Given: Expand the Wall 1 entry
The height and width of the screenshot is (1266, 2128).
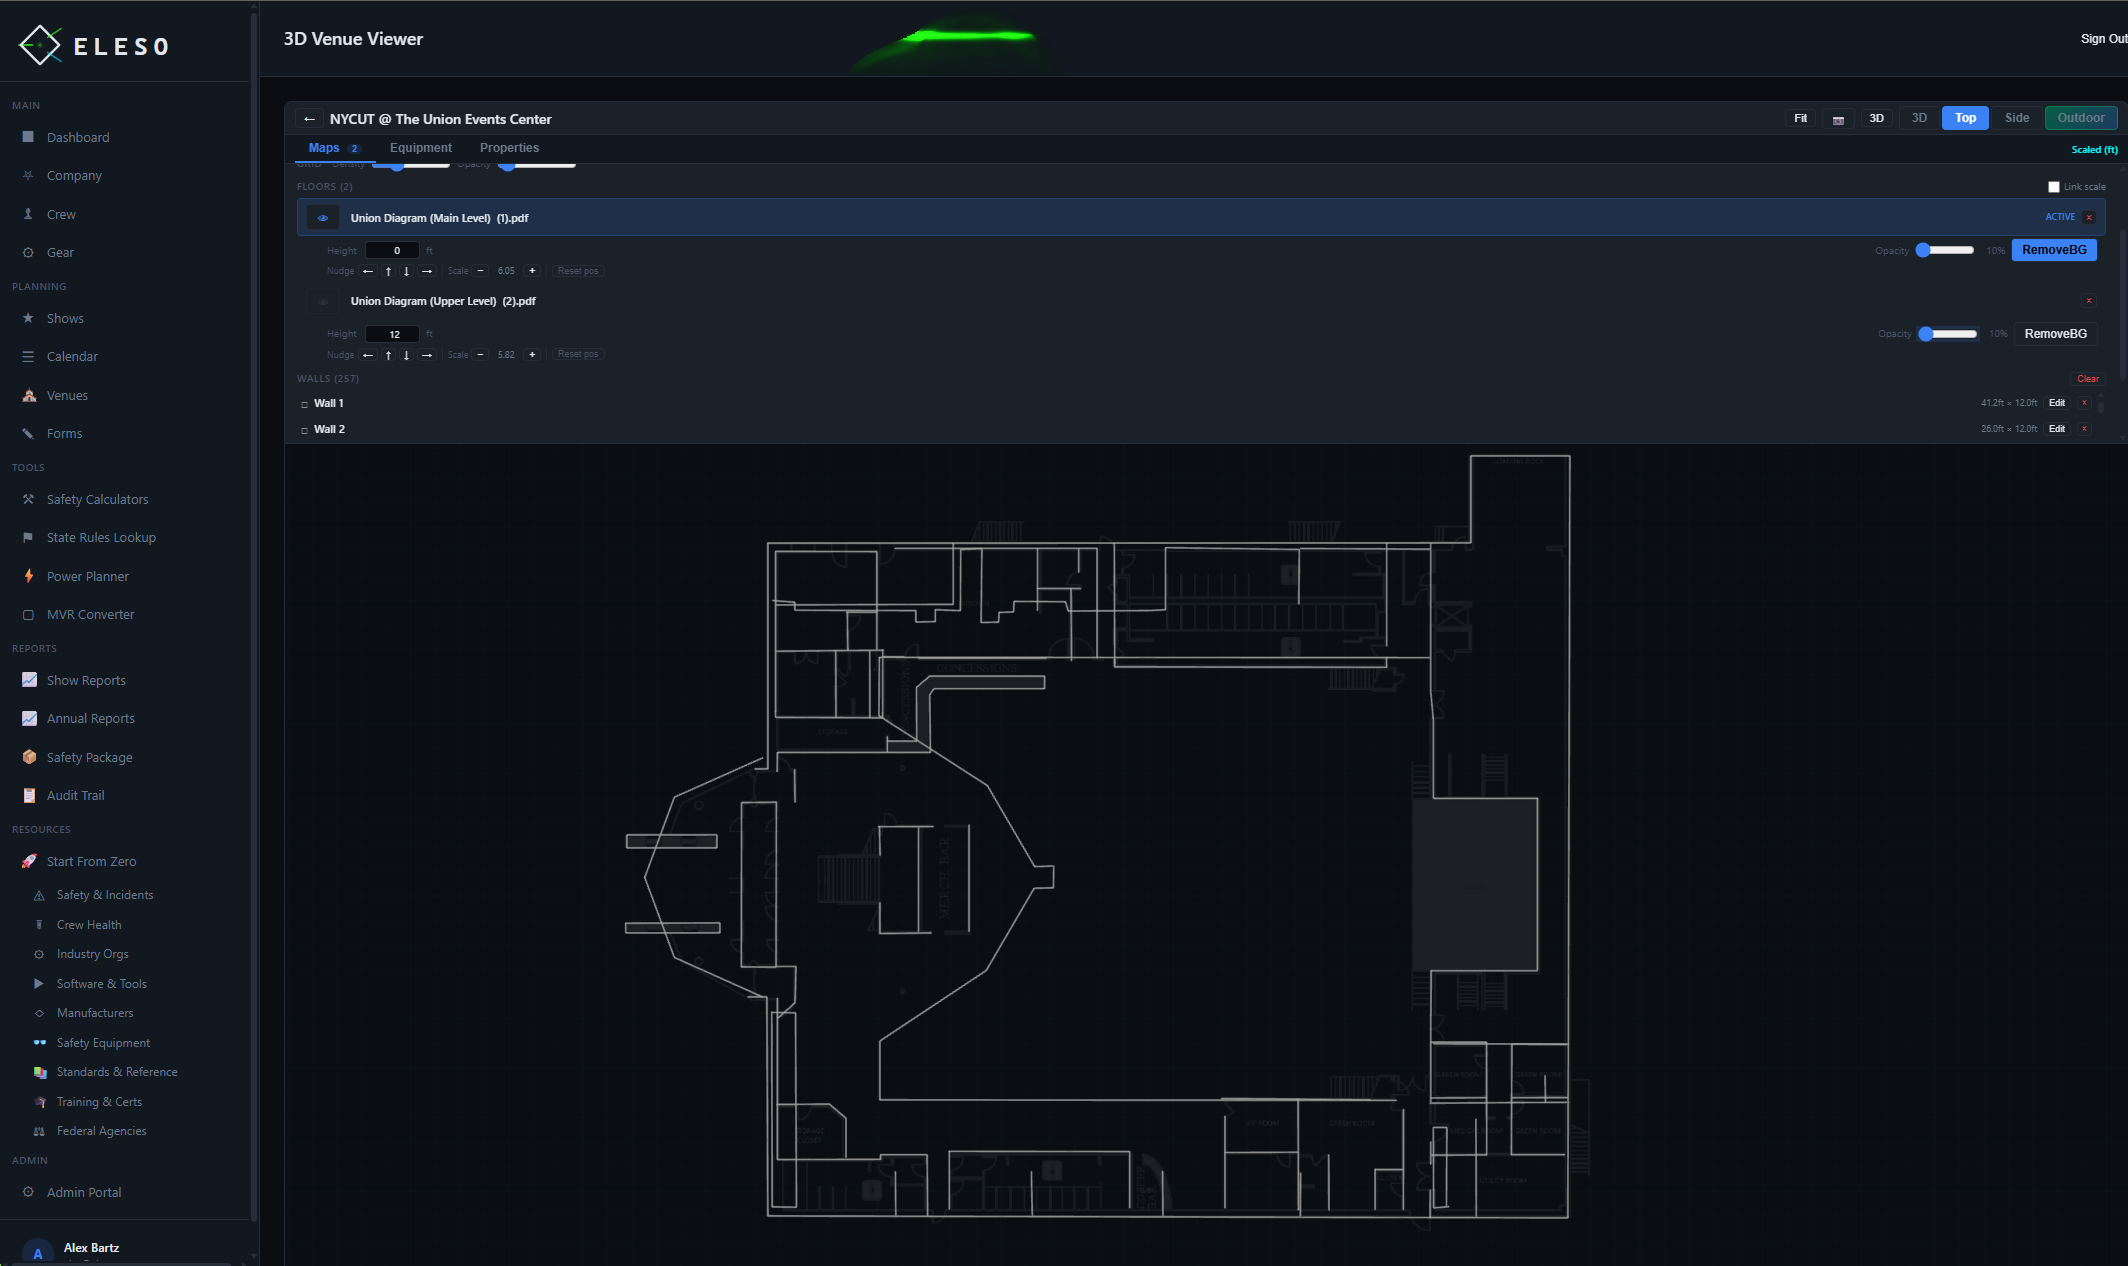Looking at the screenshot, I should pos(304,404).
